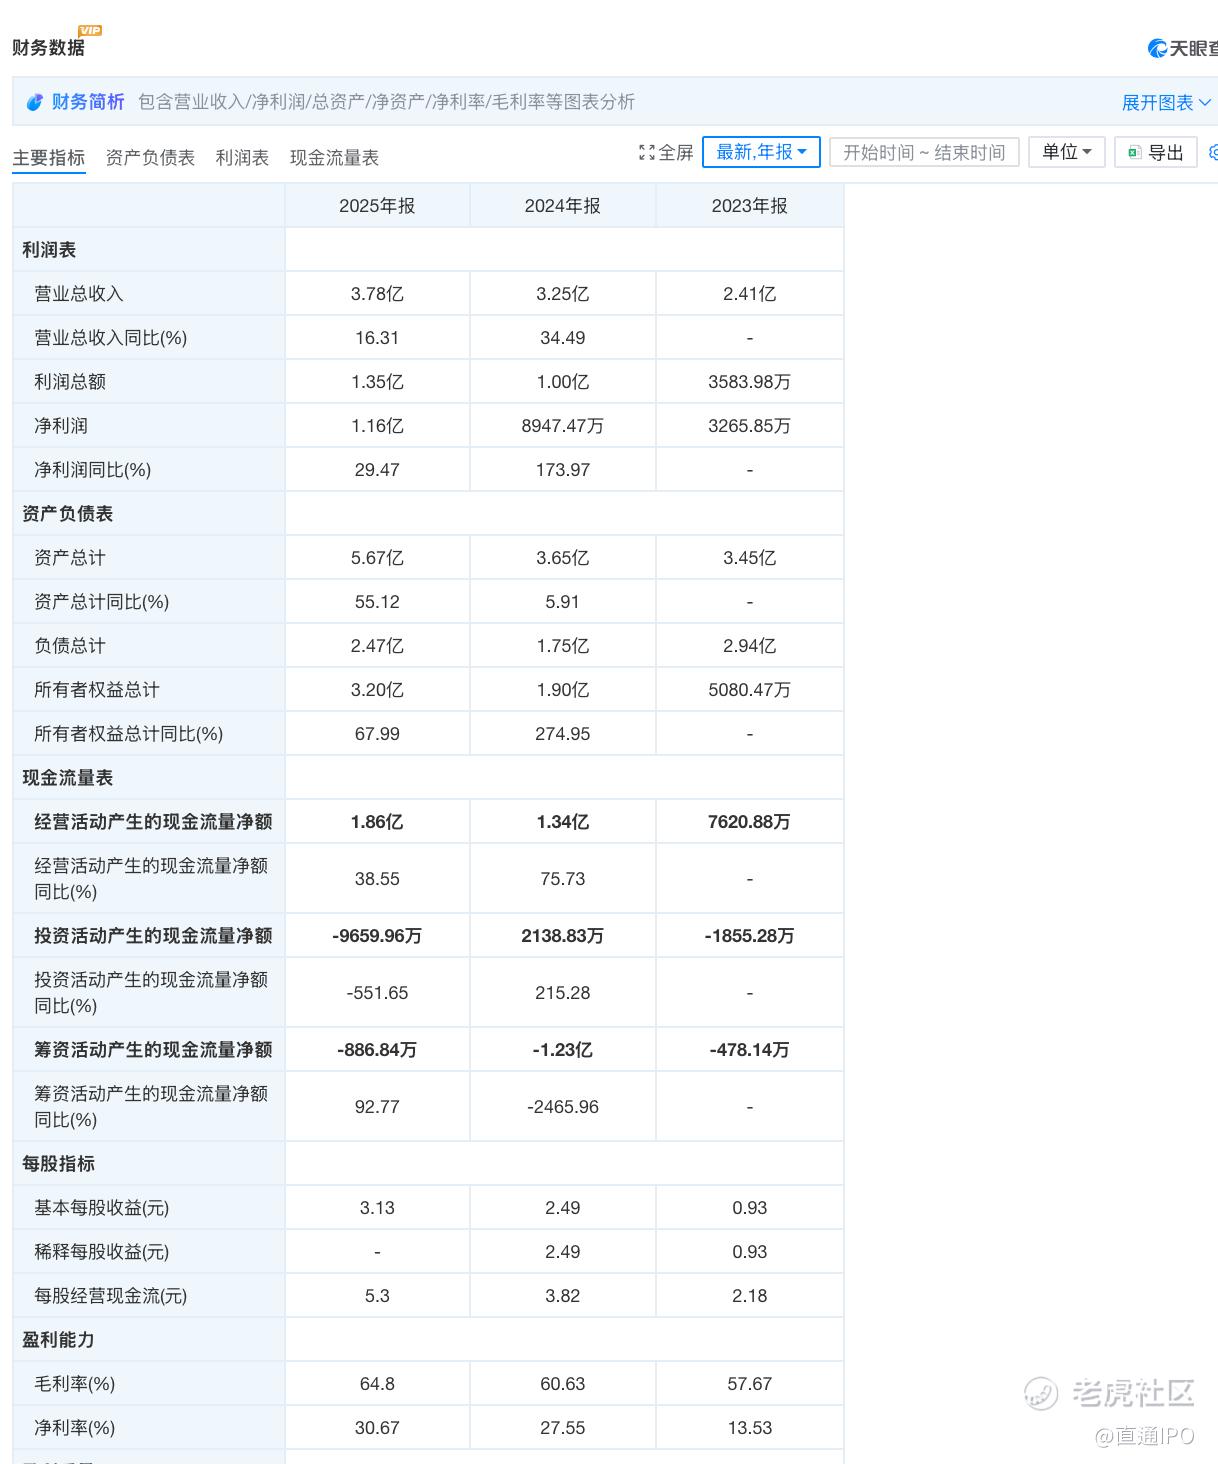Click 64.8 gross margin value
The image size is (1218, 1464).
pos(377,1384)
